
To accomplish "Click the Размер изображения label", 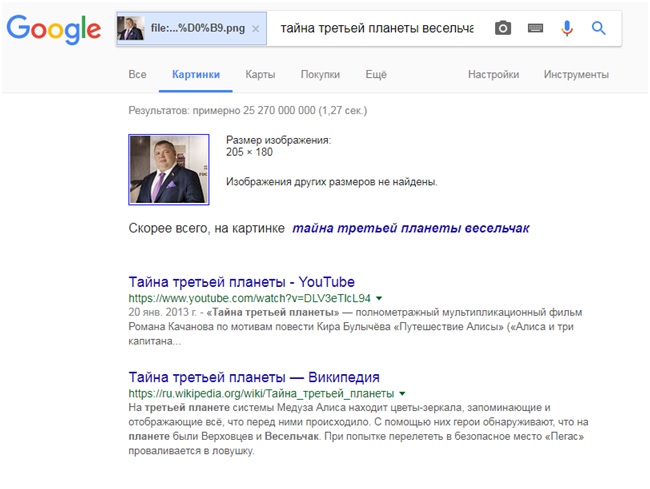I will pyautogui.click(x=278, y=140).
